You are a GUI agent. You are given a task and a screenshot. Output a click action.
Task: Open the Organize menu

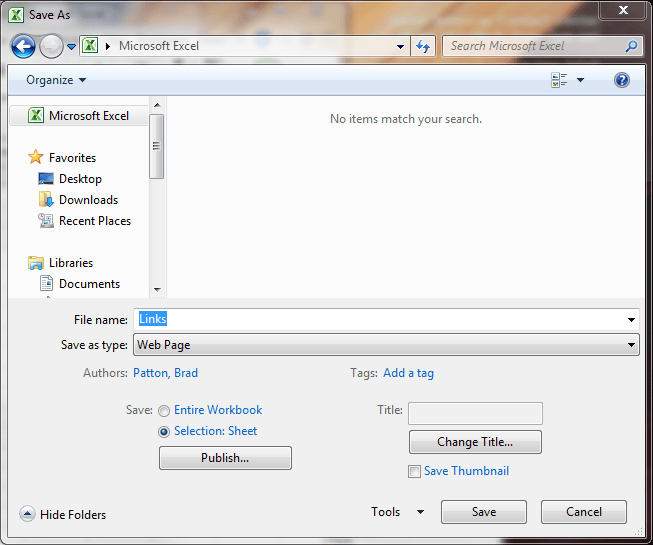click(56, 80)
